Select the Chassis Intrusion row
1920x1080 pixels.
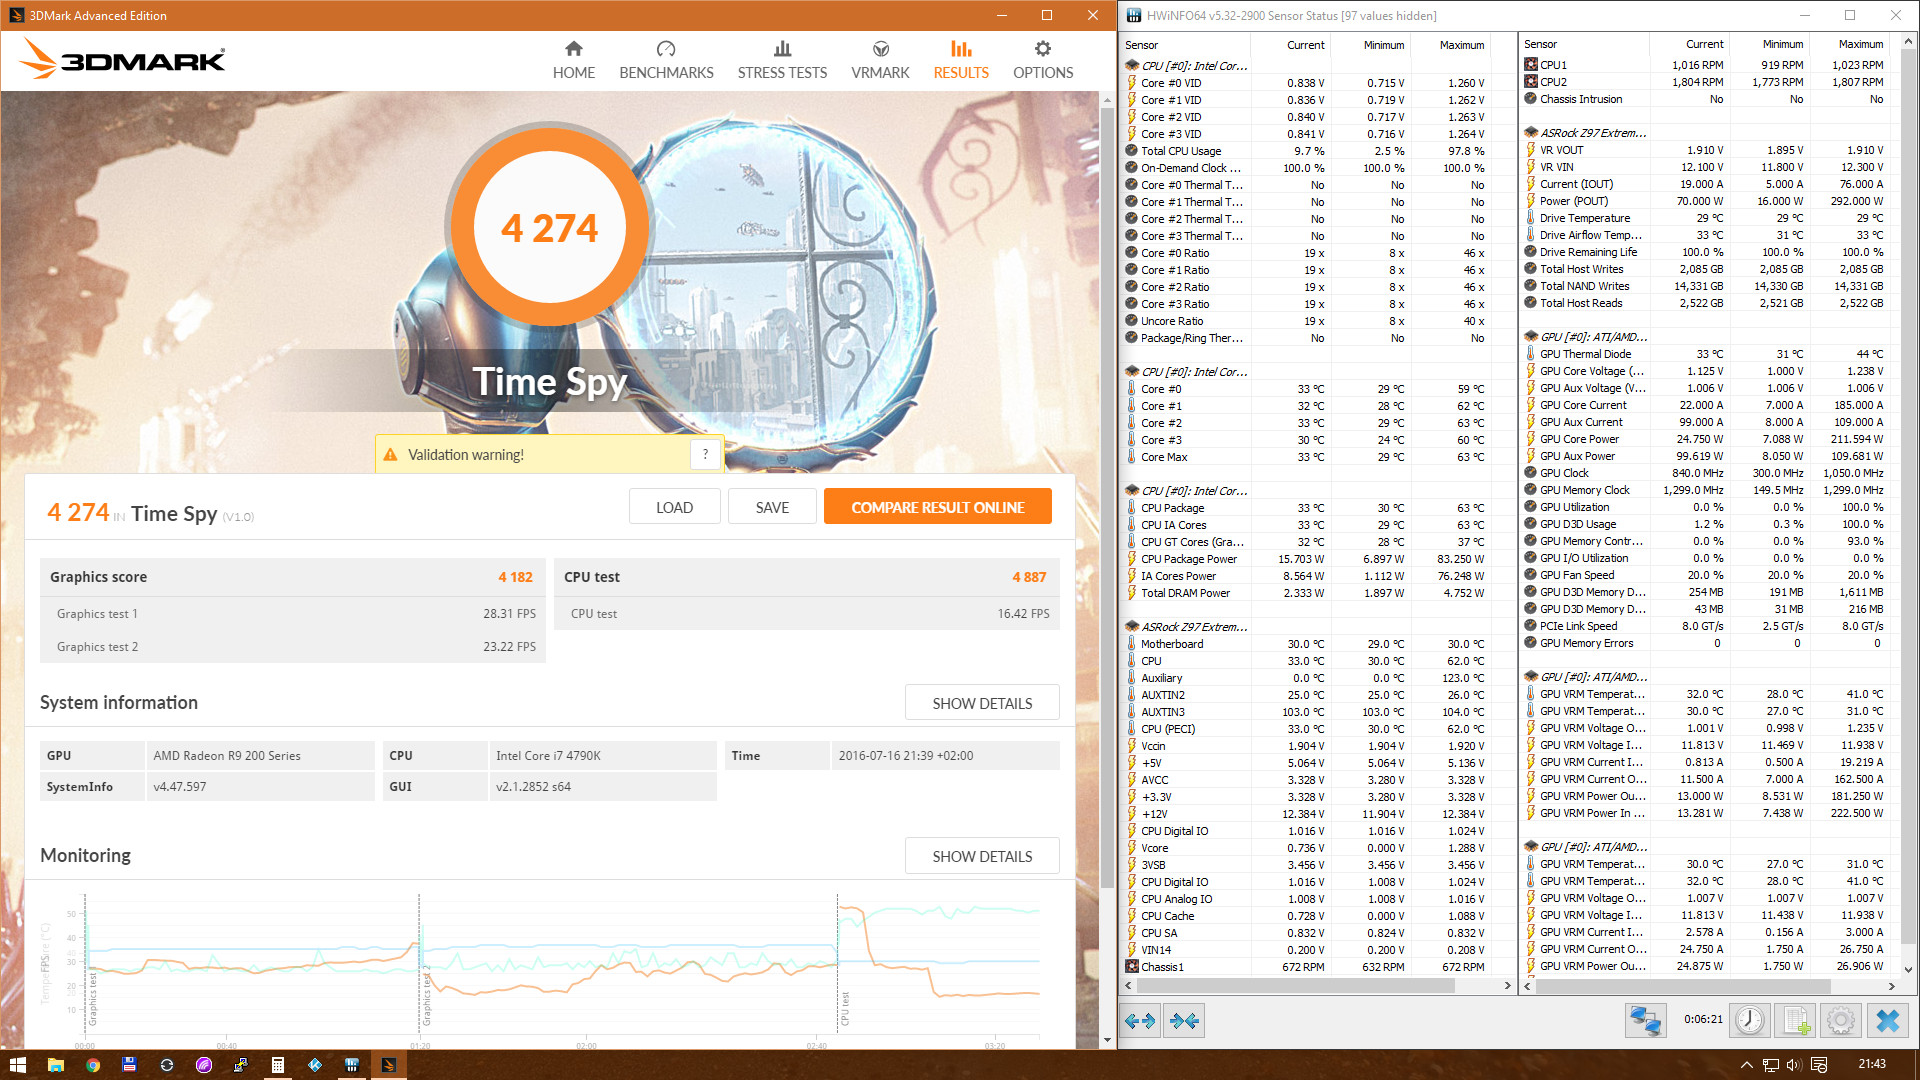click(1705, 99)
